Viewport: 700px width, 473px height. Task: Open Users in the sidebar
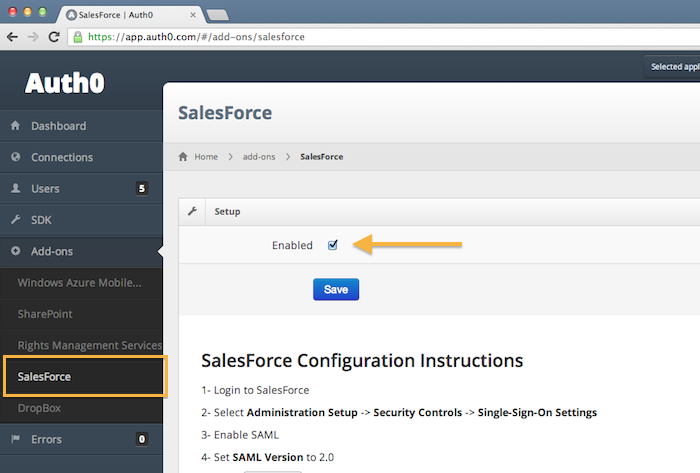pos(81,188)
